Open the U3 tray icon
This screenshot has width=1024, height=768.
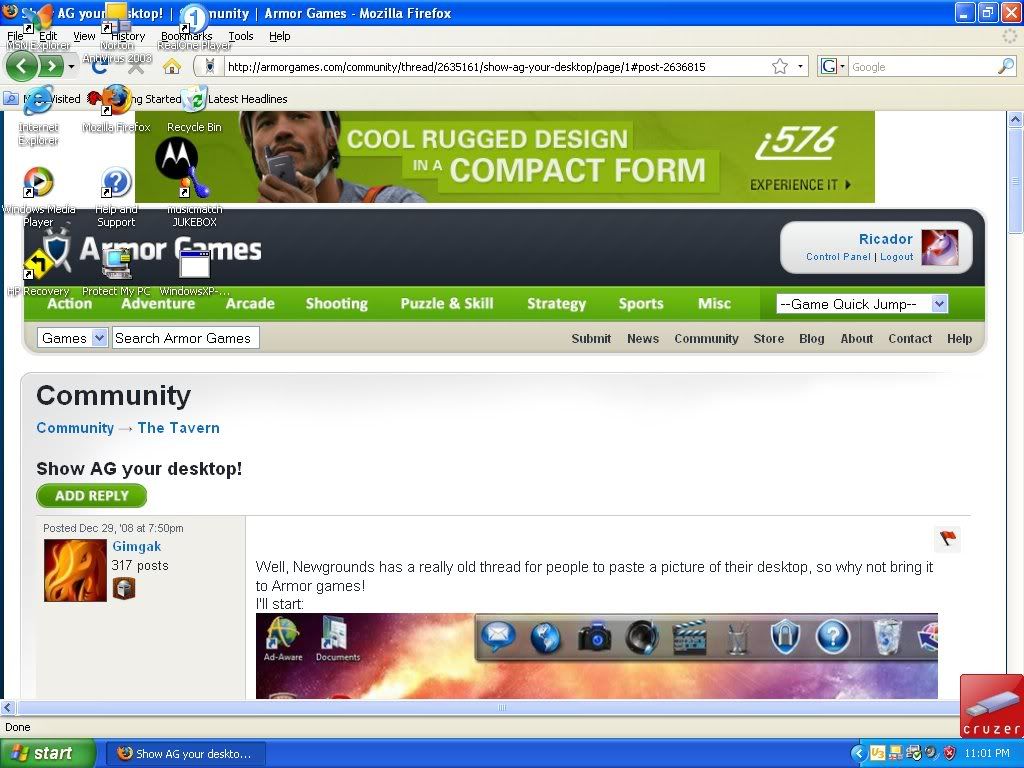878,753
